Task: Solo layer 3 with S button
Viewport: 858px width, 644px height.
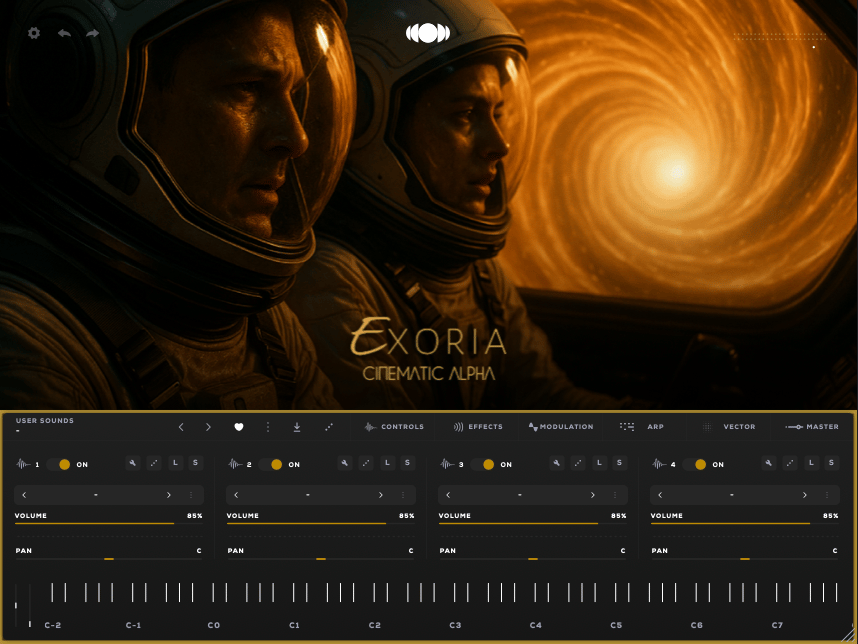Action: (x=619, y=463)
